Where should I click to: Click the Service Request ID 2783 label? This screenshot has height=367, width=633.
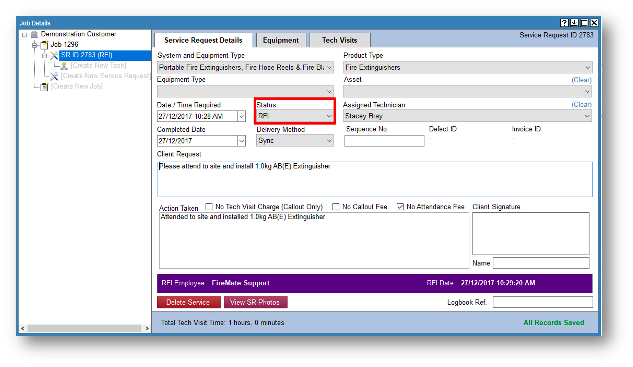pos(556,35)
